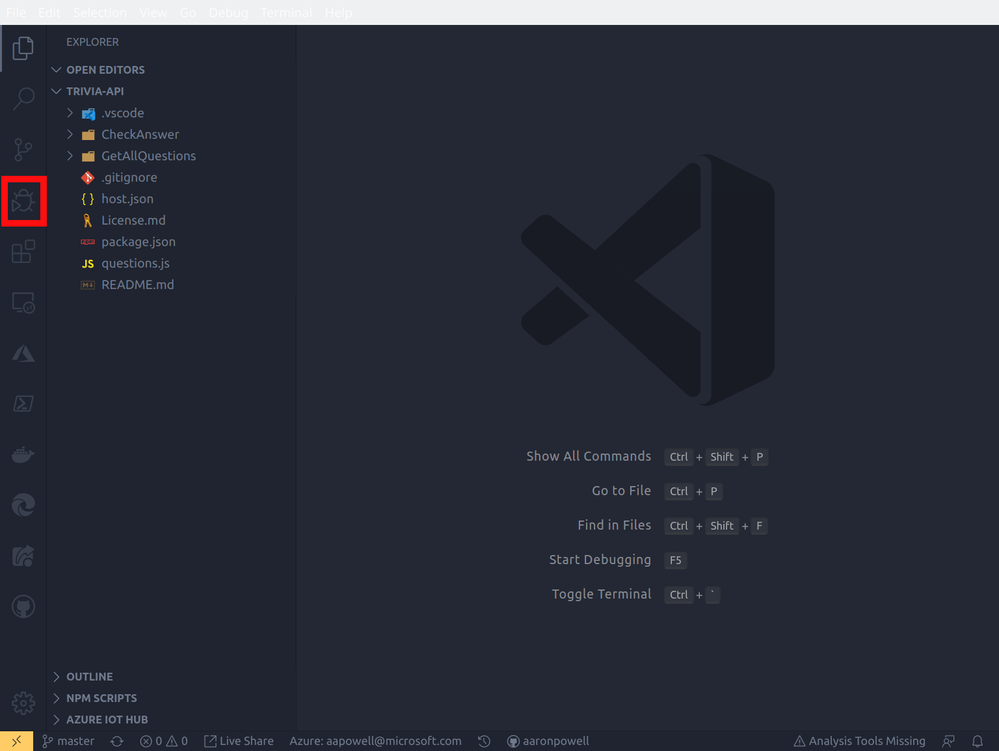Open the Debug menu
999x751 pixels.
coord(229,12)
